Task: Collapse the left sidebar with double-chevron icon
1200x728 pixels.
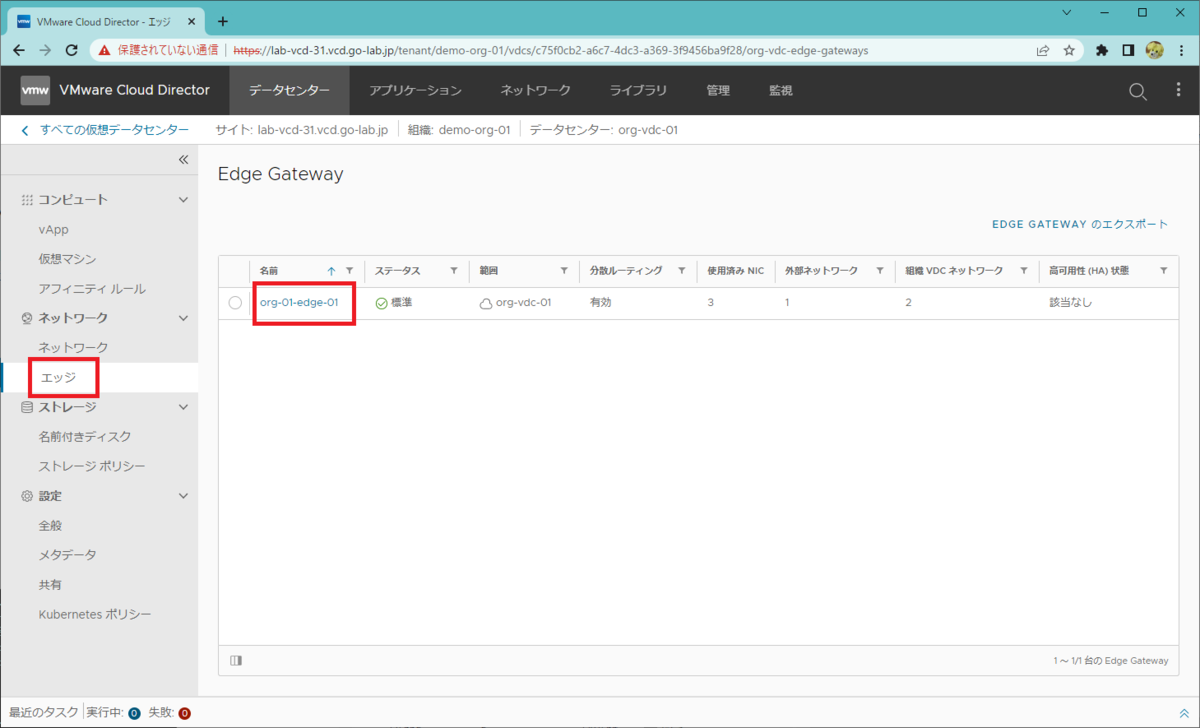Action: pos(183,160)
